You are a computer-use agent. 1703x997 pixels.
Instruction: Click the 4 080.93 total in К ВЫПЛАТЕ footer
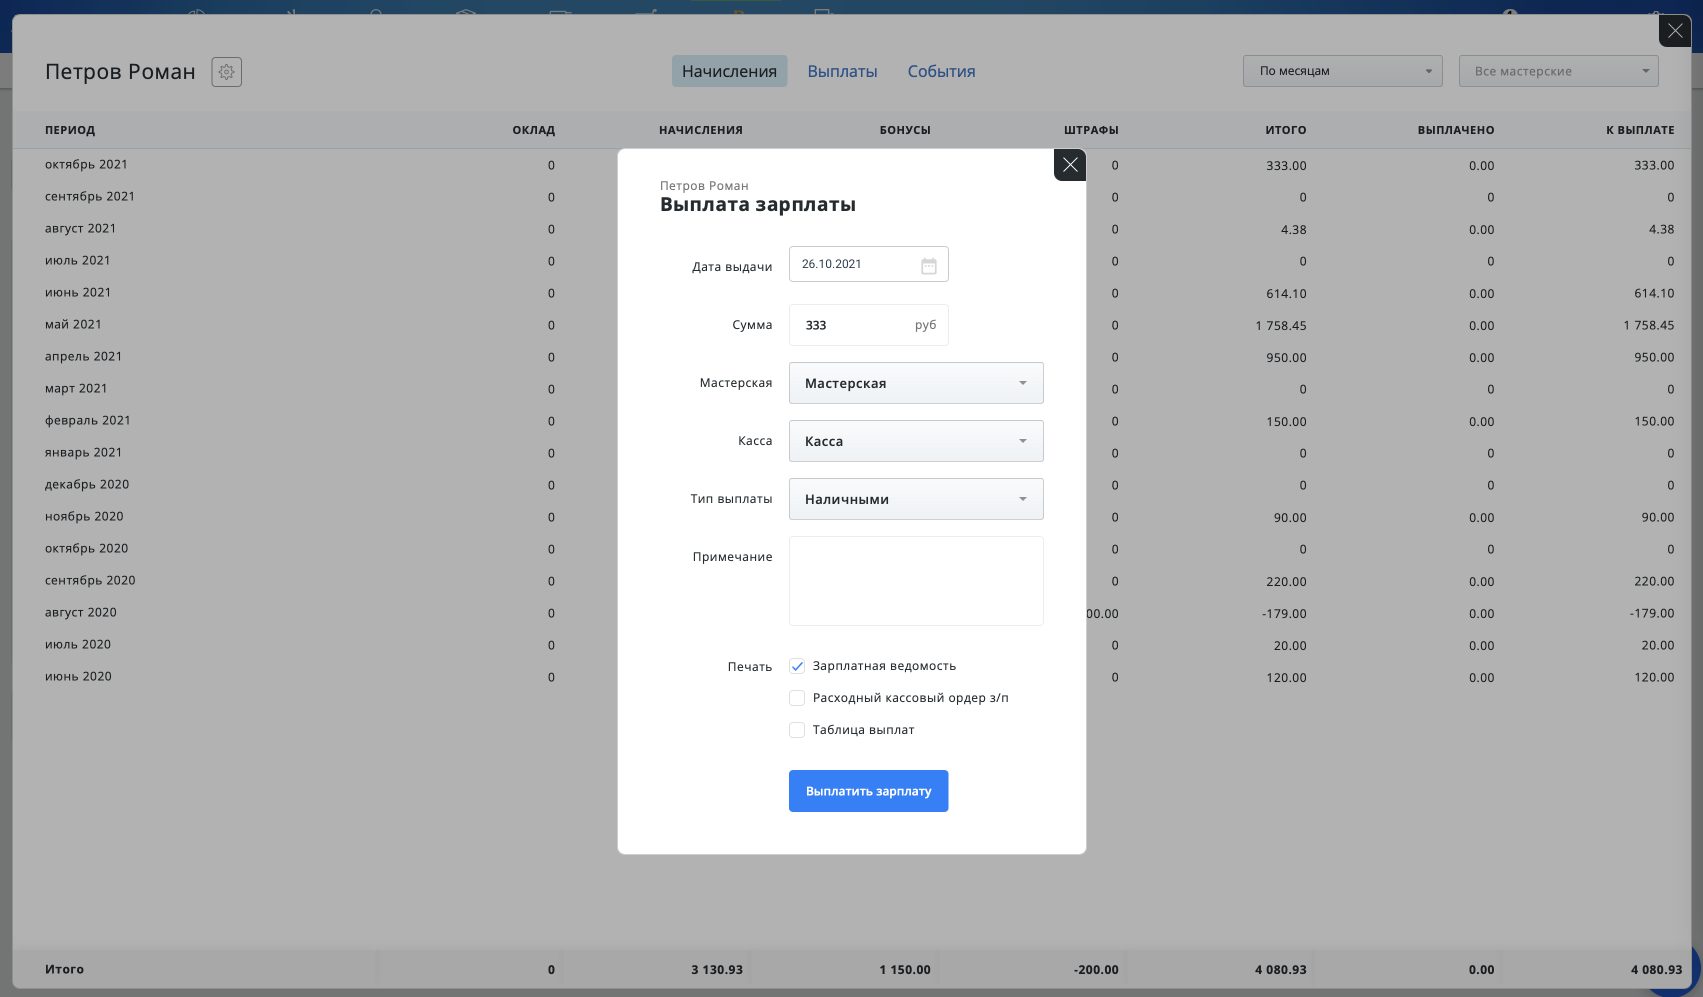point(1656,970)
